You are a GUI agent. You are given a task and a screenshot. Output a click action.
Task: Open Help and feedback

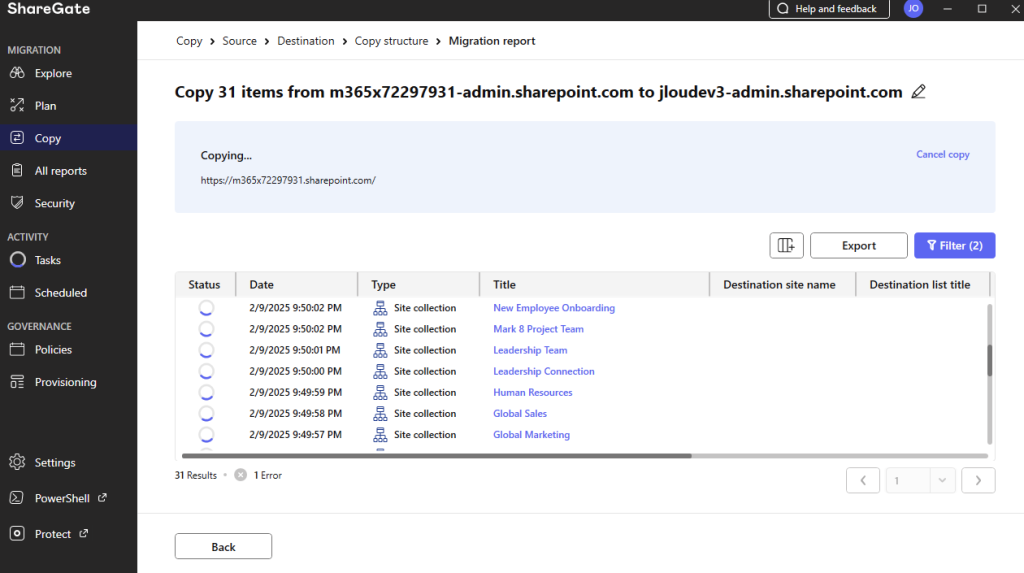[829, 9]
